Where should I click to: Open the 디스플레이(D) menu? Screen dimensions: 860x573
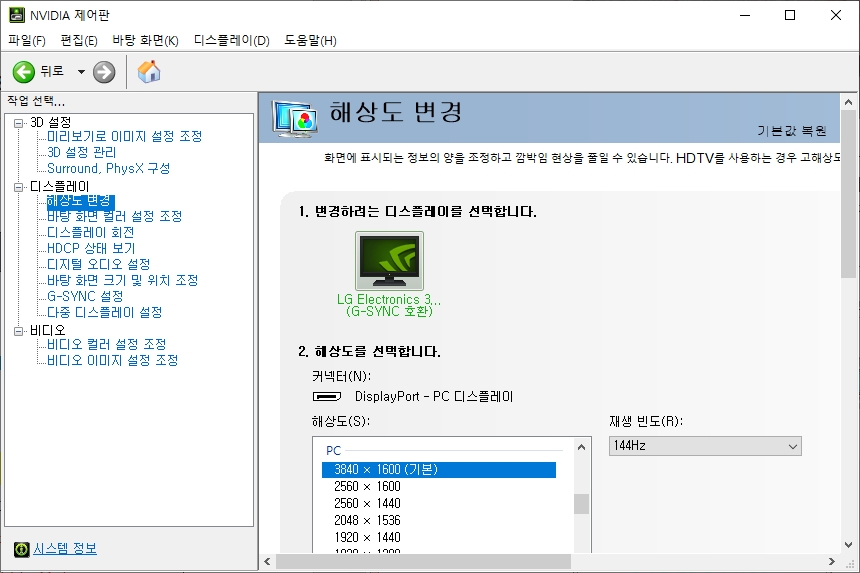[231, 41]
